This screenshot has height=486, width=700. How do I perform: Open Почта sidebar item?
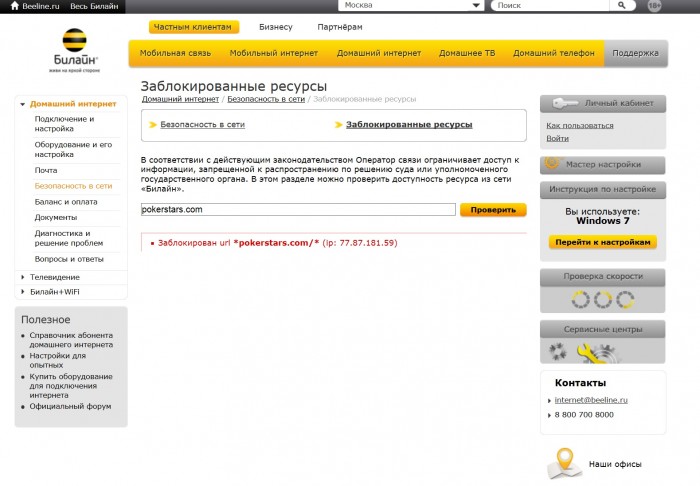coord(46,170)
